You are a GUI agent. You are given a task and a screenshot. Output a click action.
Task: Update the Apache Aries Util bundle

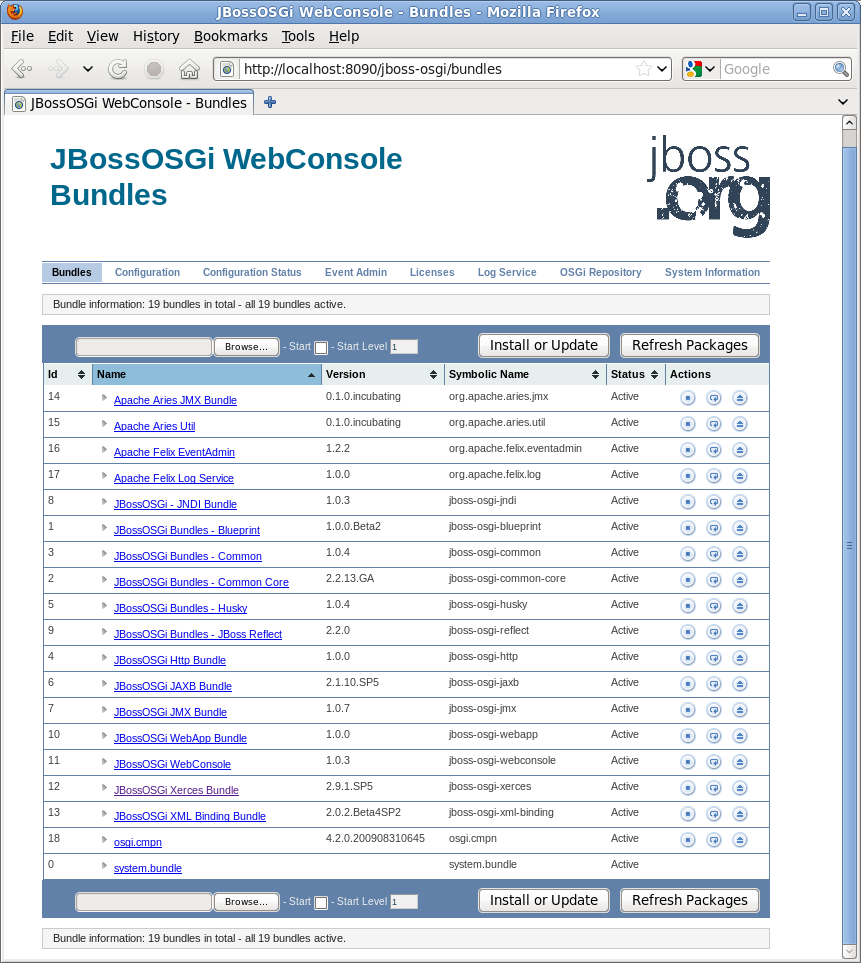coord(714,424)
